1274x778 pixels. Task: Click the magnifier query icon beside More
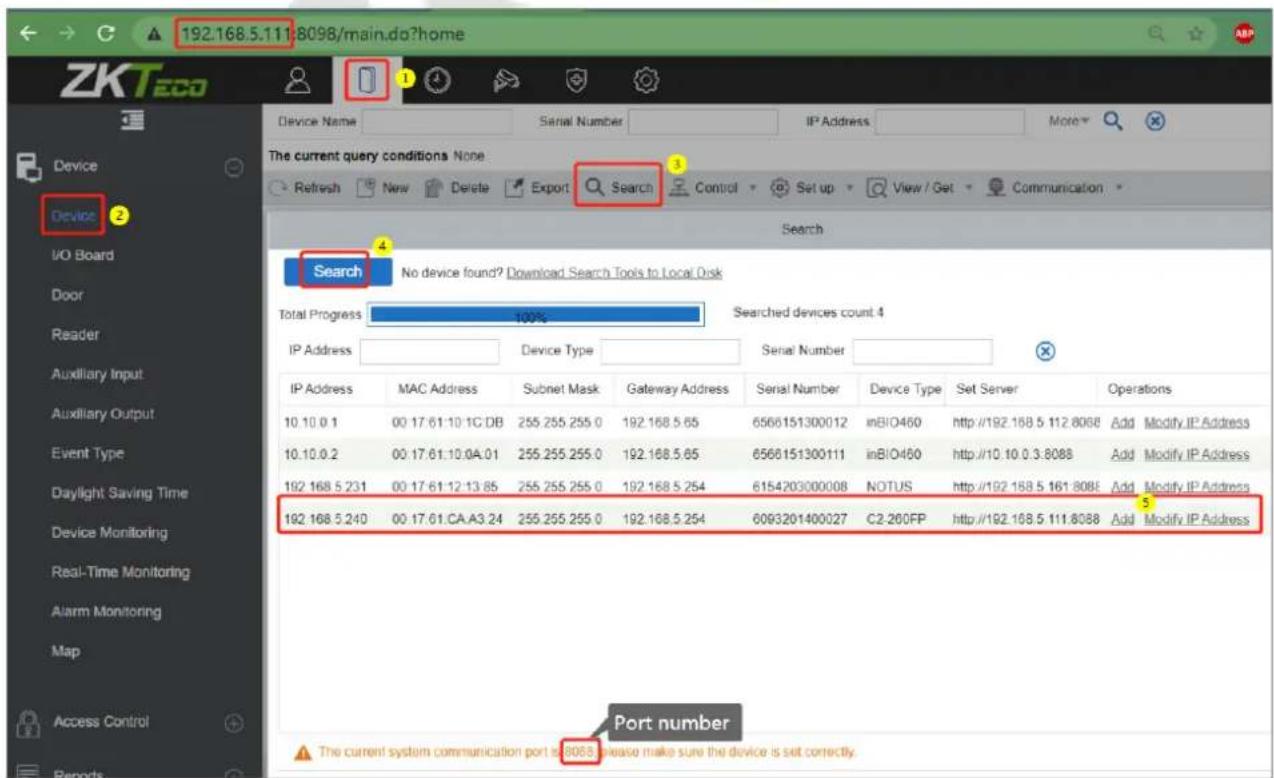1113,122
